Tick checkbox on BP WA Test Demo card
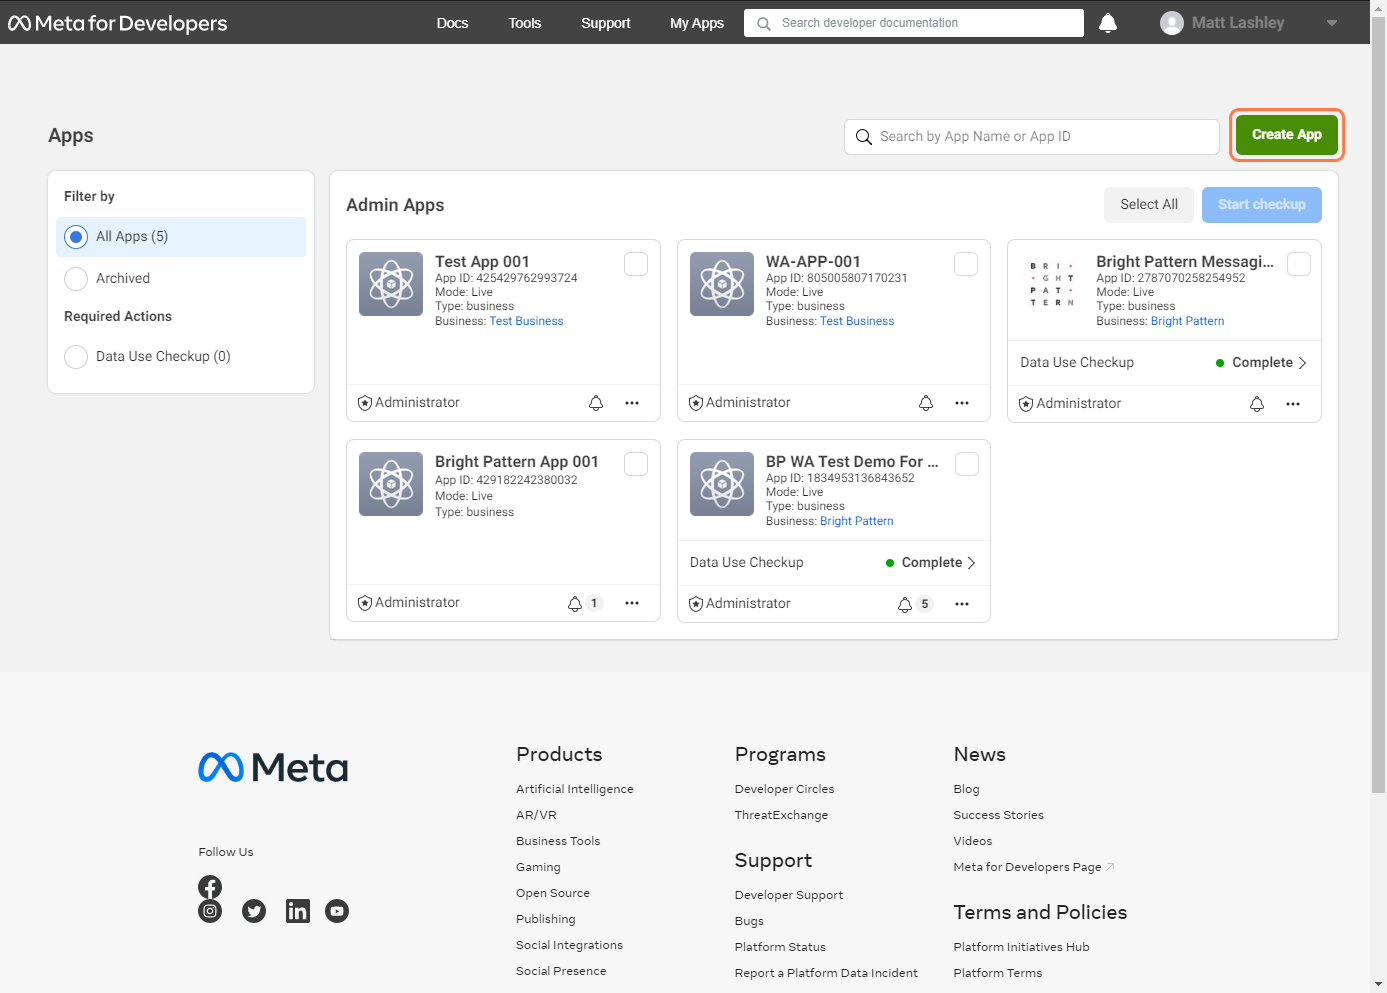The height and width of the screenshot is (993, 1387). click(x=967, y=464)
